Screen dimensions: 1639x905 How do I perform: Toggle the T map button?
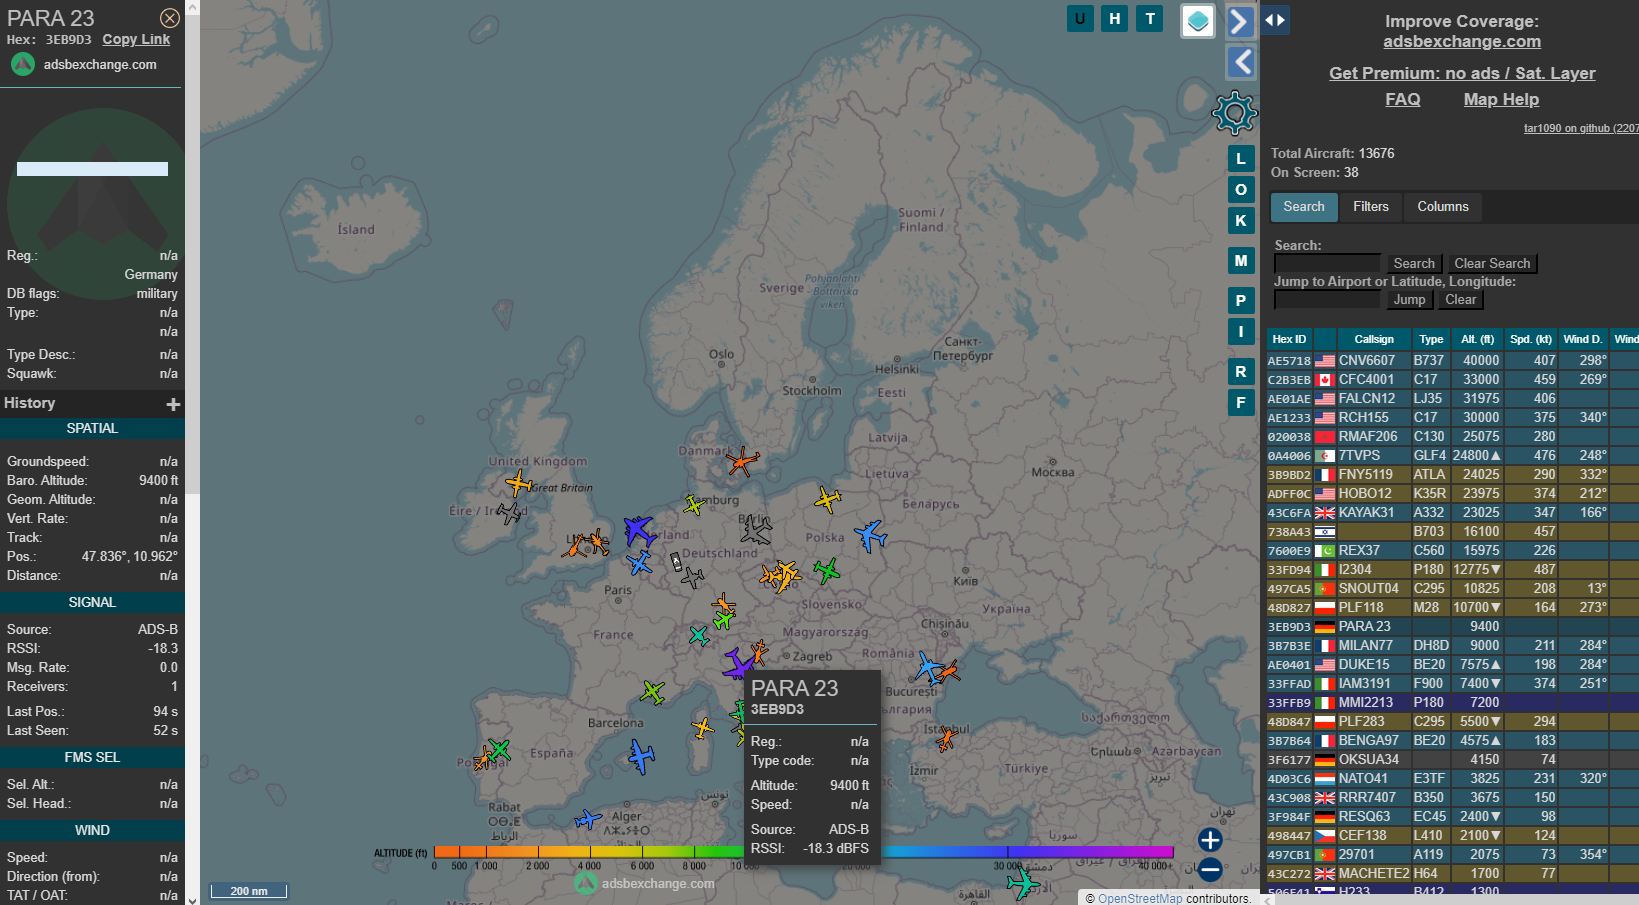pyautogui.click(x=1150, y=18)
